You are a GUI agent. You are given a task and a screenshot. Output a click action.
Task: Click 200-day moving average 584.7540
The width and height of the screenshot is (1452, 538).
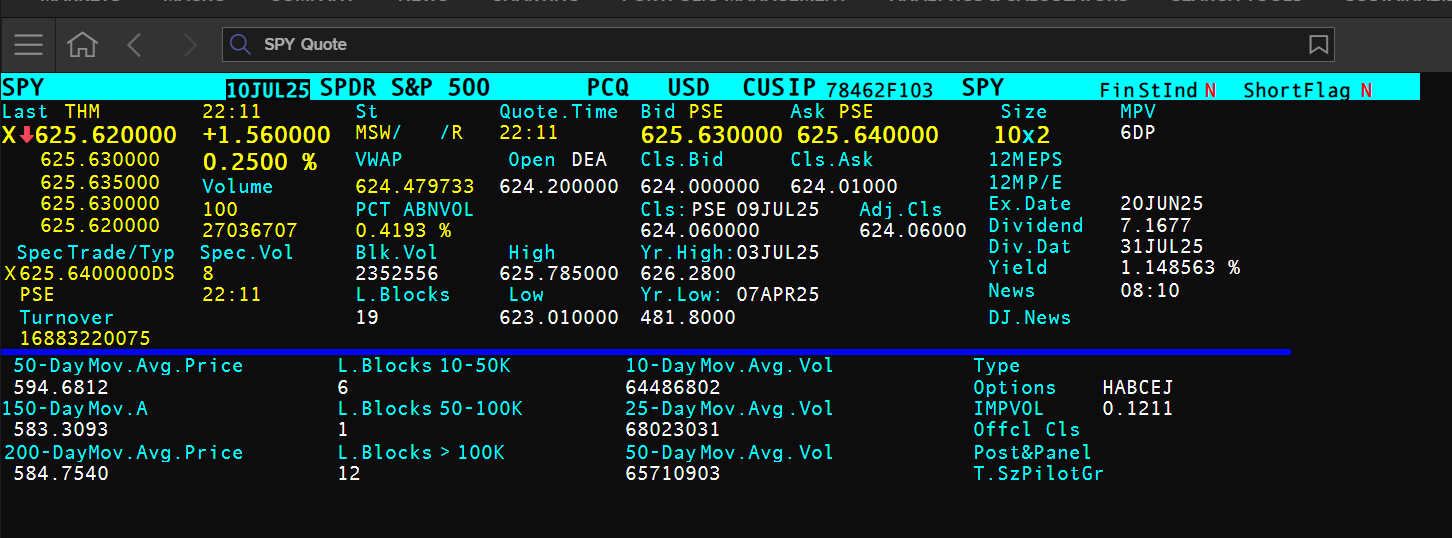[x=61, y=474]
